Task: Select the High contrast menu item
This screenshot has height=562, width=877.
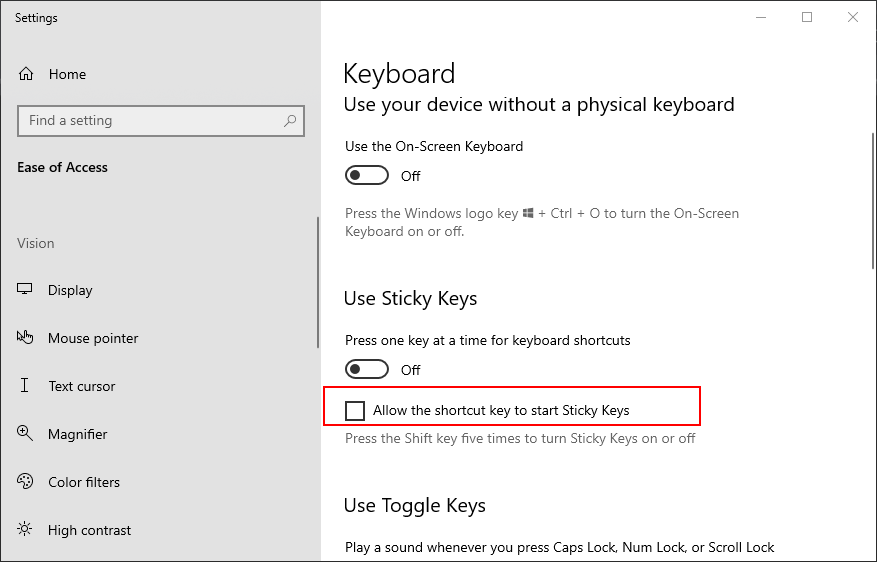Action: tap(89, 530)
